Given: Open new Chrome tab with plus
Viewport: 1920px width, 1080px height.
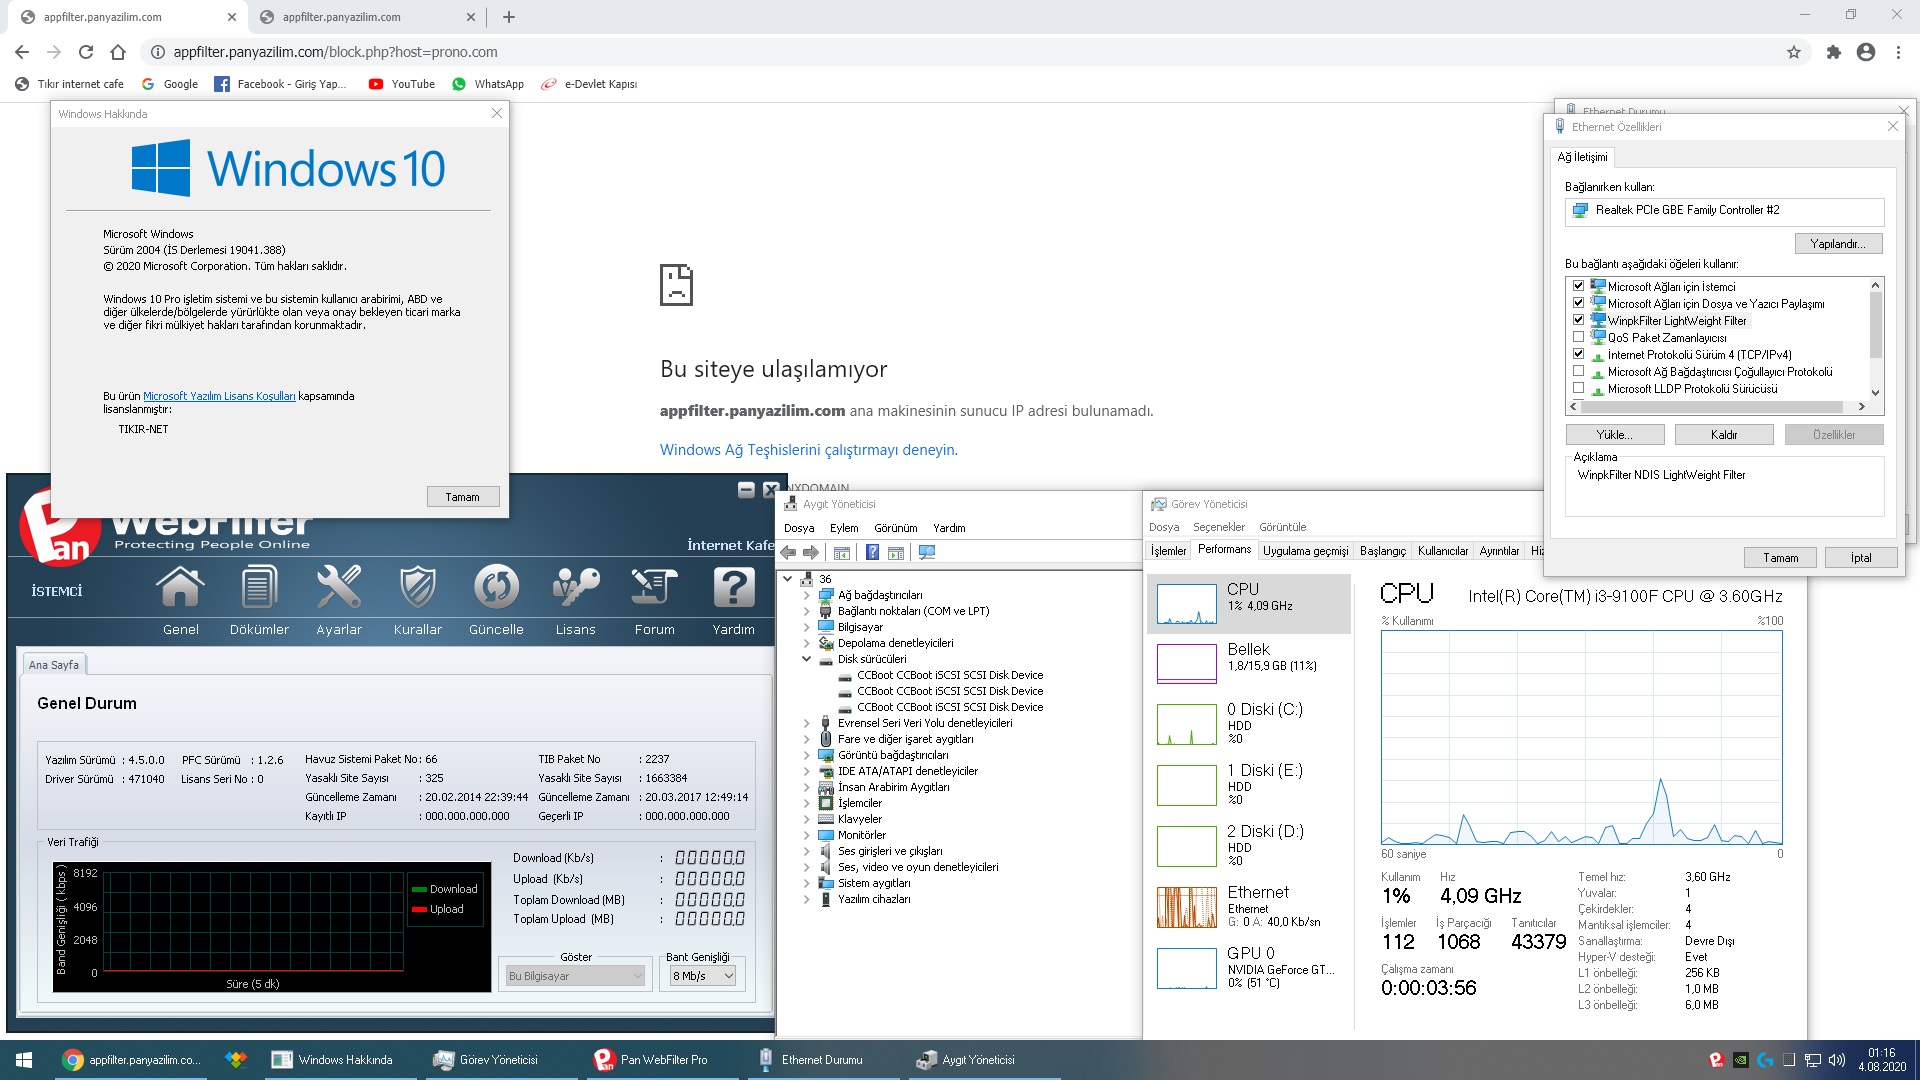Looking at the screenshot, I should (508, 17).
